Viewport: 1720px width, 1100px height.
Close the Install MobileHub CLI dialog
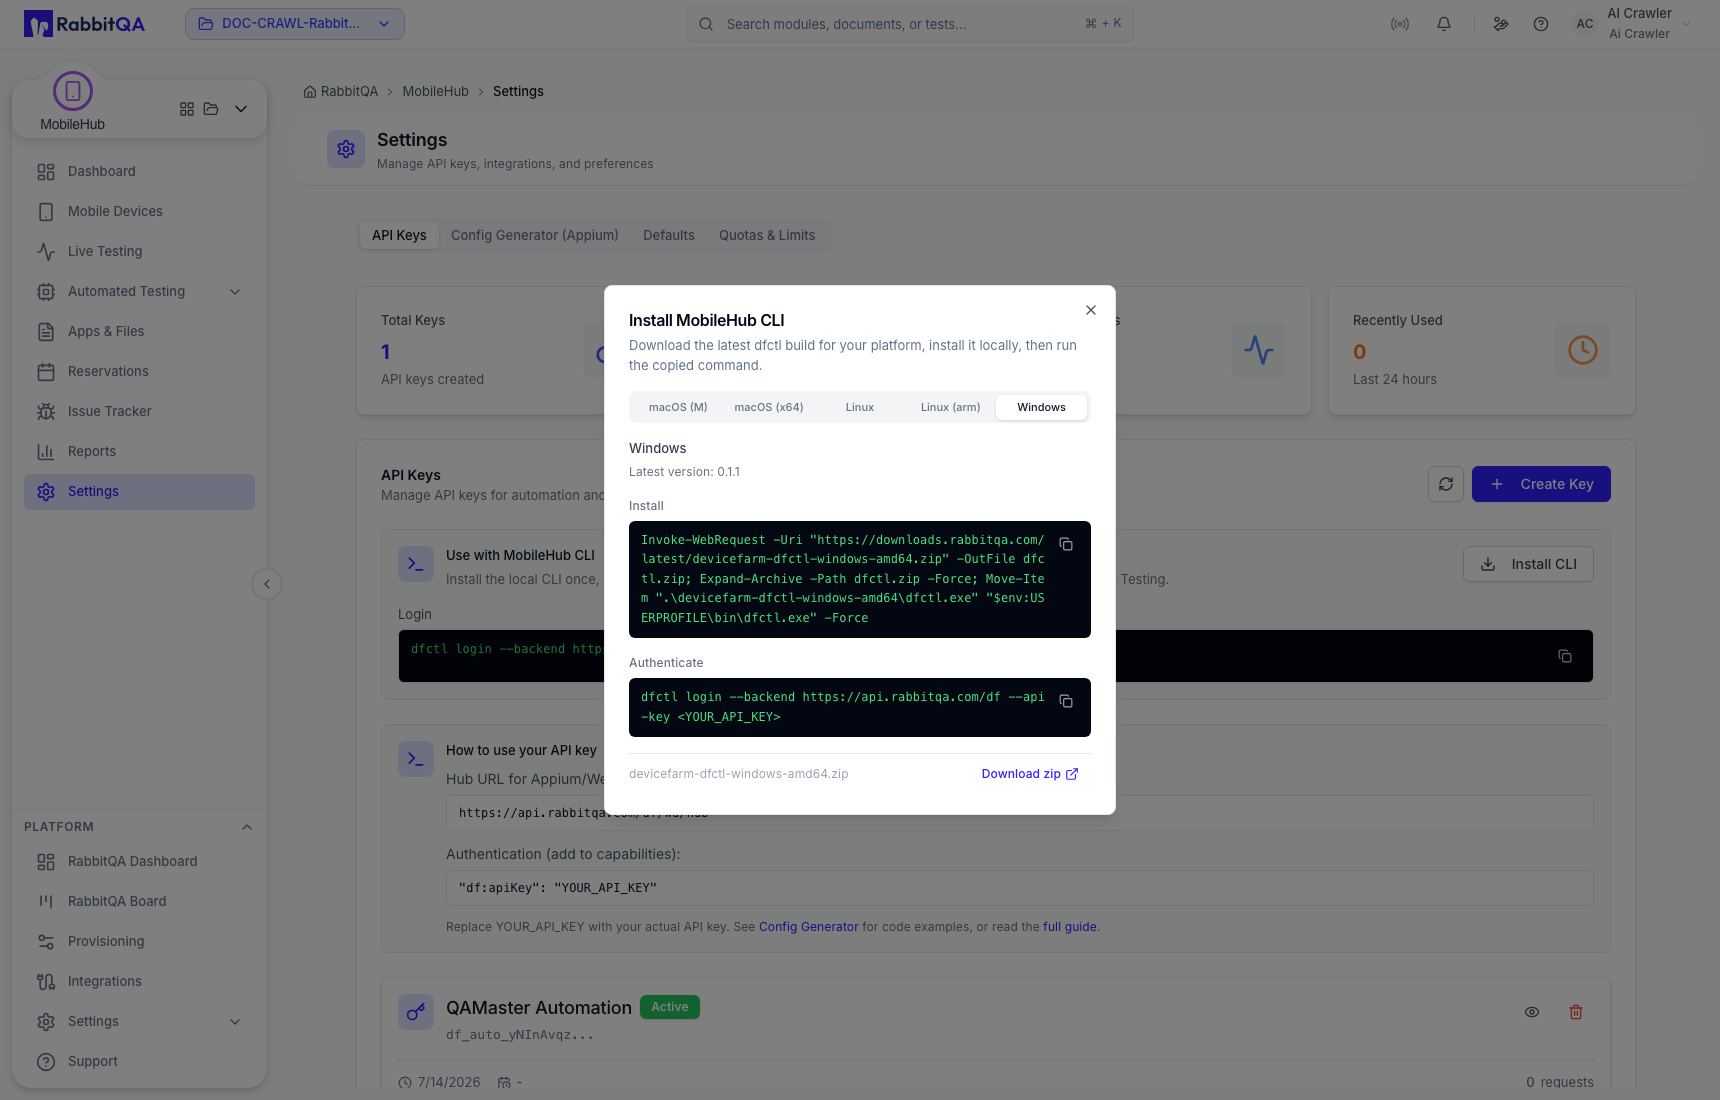(x=1091, y=310)
